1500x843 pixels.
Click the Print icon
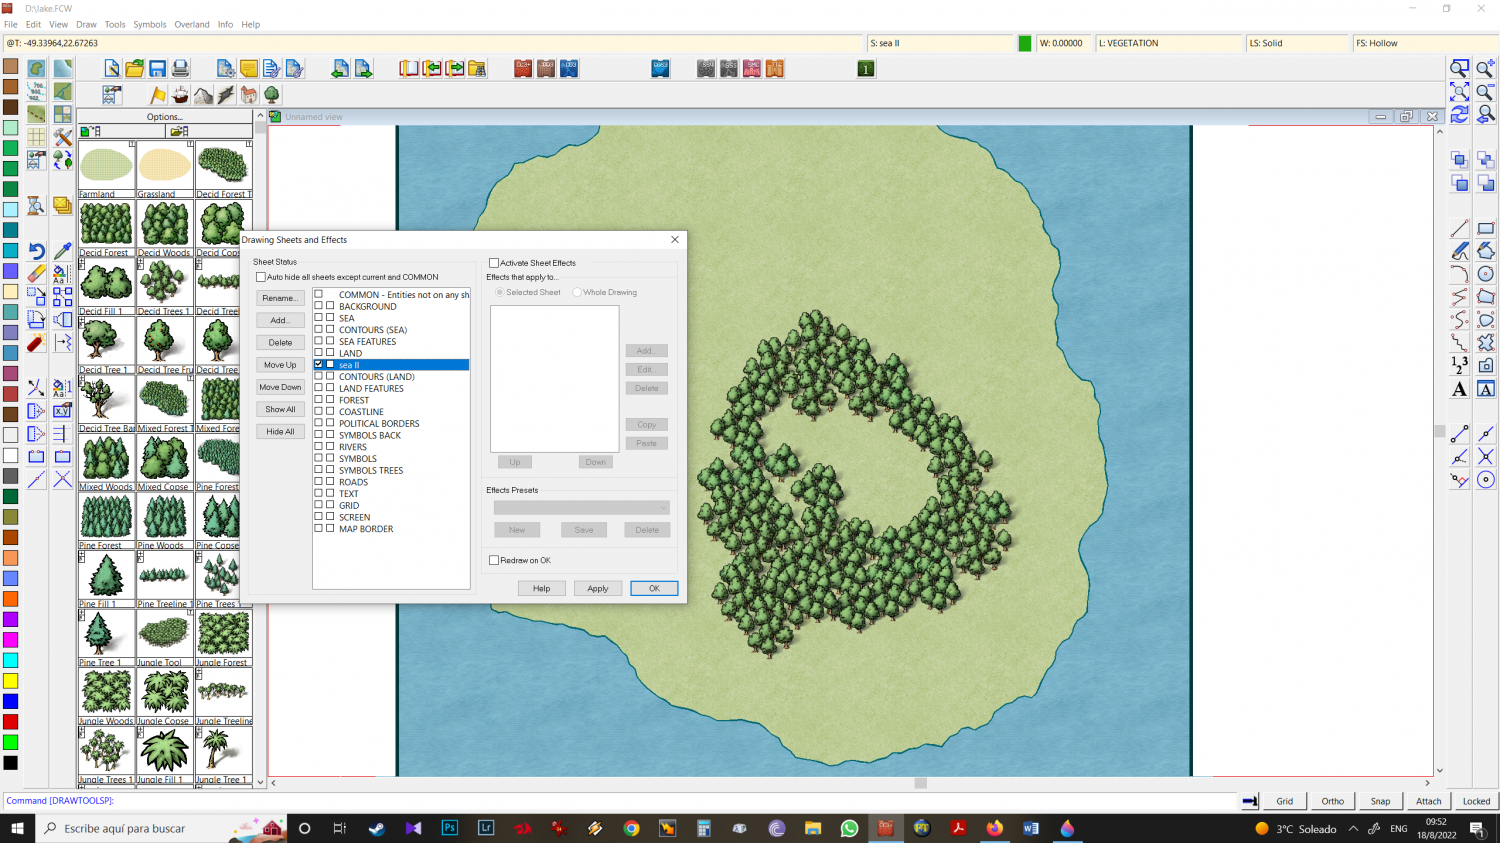181,69
